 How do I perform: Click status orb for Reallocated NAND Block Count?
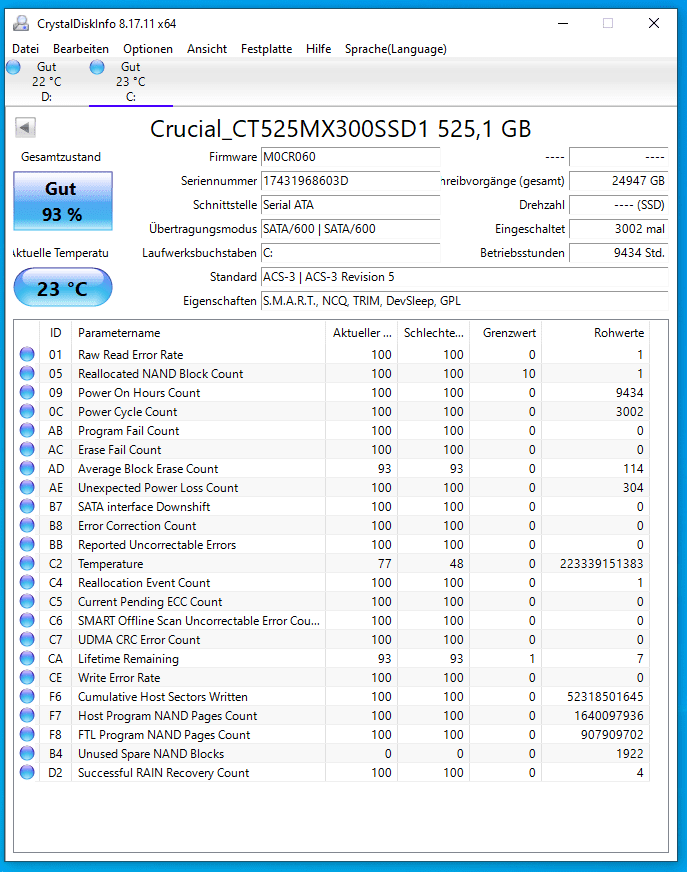tap(27, 373)
